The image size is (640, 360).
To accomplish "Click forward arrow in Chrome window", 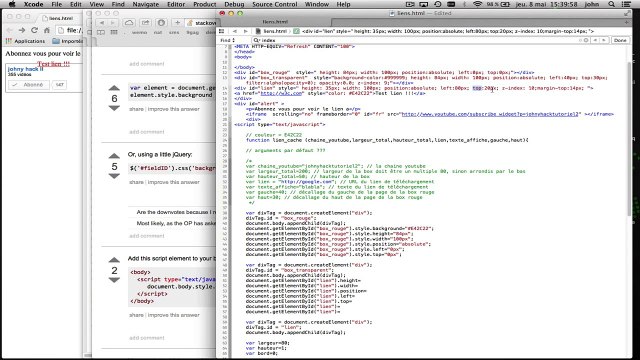I will pyautogui.click(x=22, y=30).
